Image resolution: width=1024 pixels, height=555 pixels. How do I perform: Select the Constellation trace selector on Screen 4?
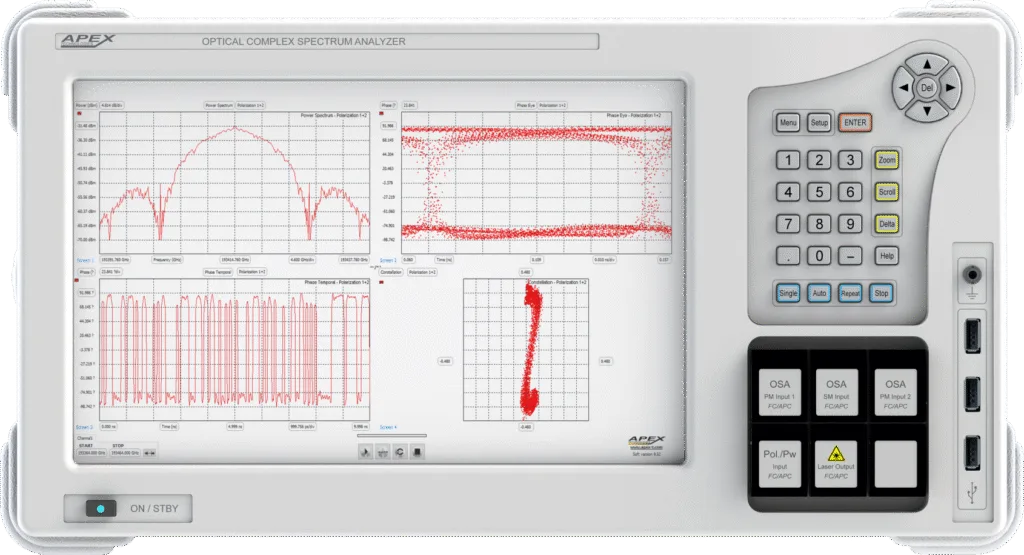(x=391, y=272)
